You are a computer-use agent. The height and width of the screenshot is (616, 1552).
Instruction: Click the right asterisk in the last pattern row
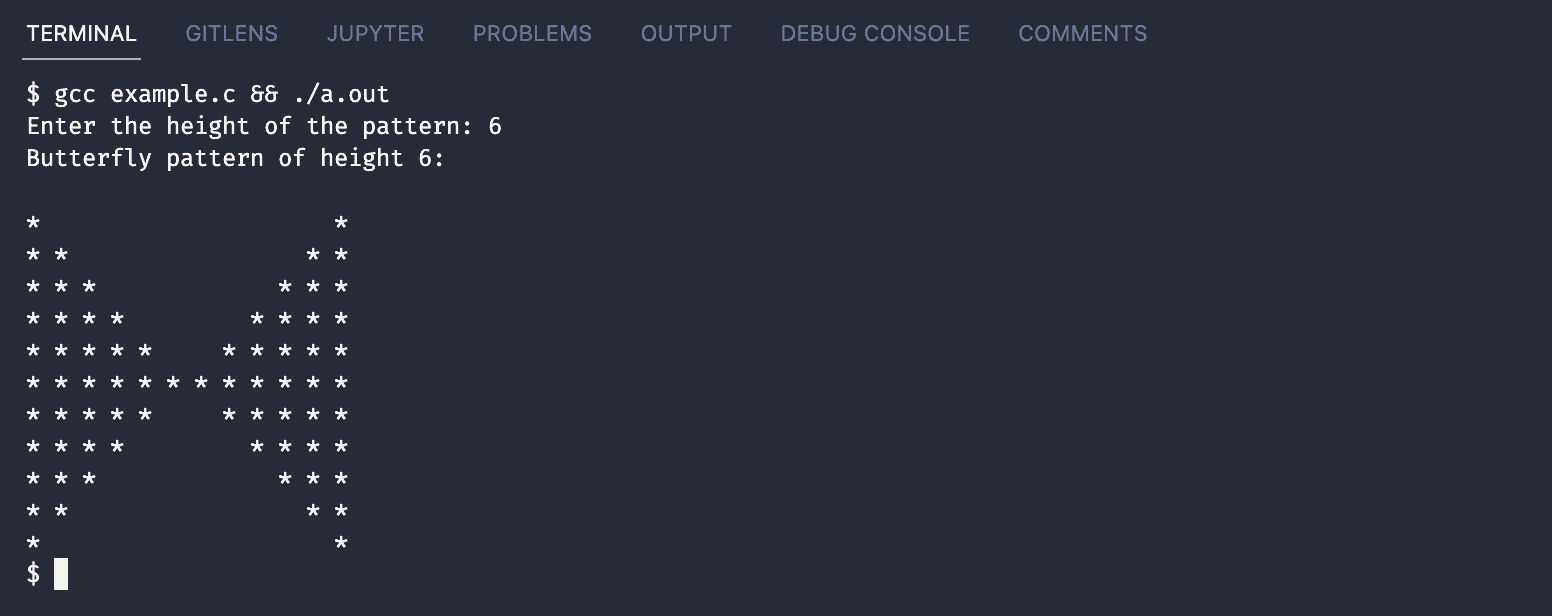[x=341, y=542]
